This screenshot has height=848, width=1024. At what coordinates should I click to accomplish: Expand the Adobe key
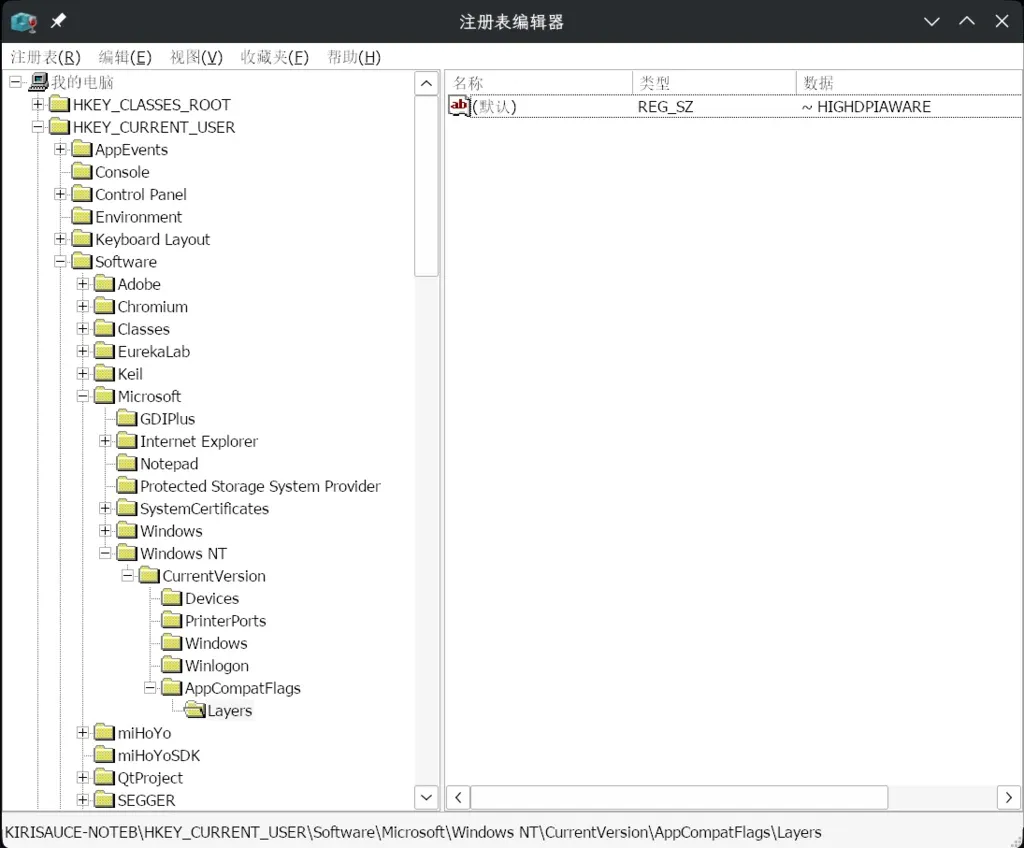click(83, 284)
